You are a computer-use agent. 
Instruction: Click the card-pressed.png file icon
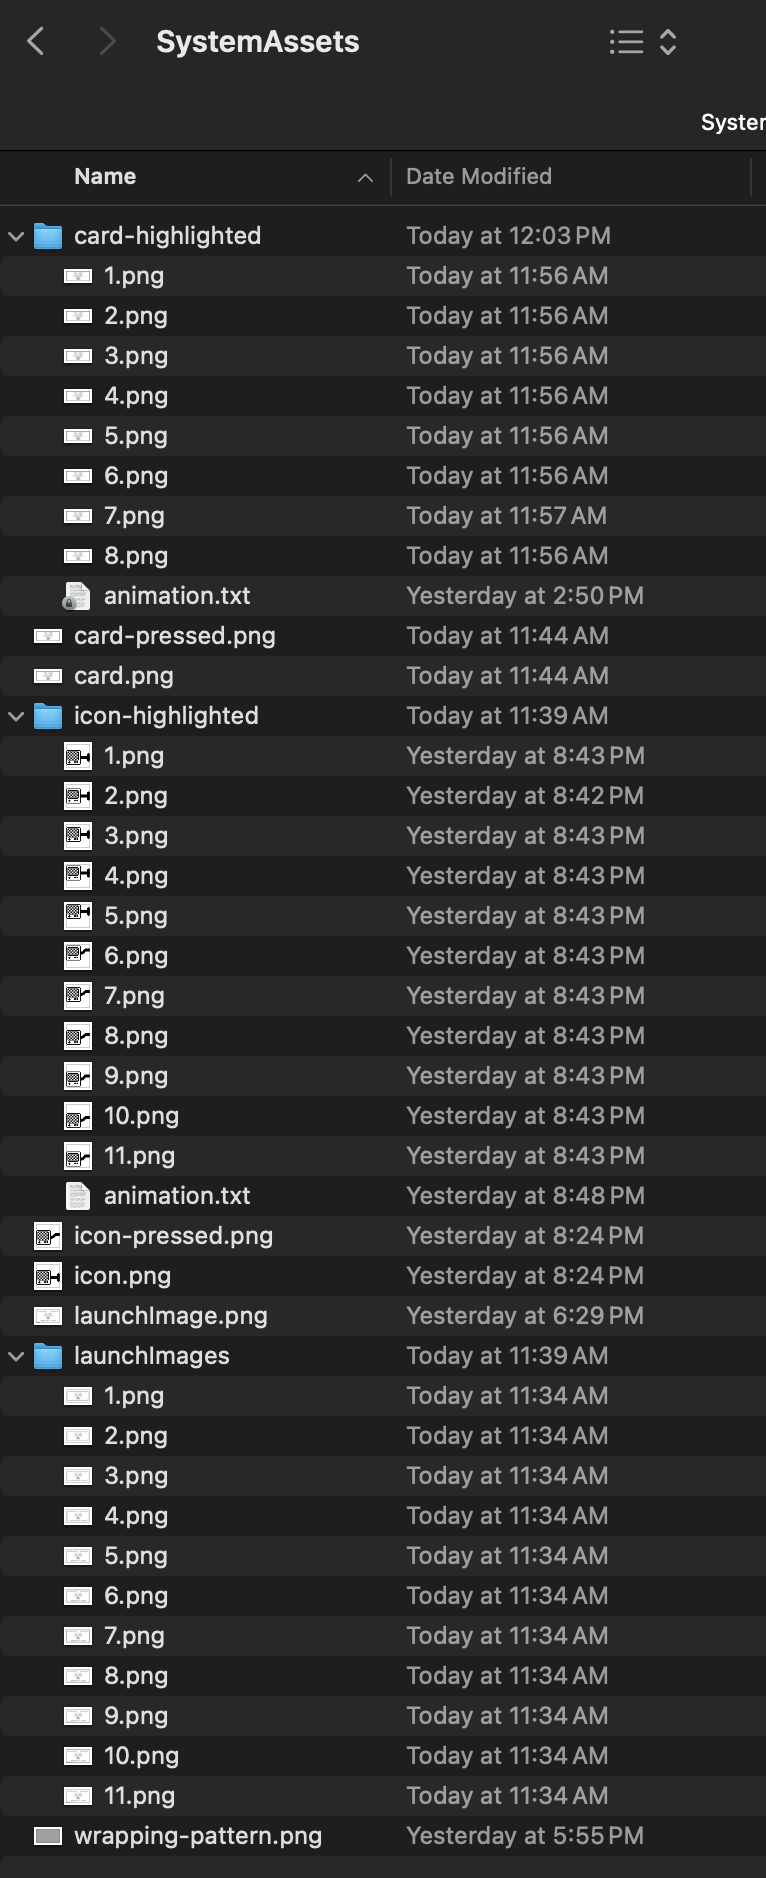click(48, 636)
